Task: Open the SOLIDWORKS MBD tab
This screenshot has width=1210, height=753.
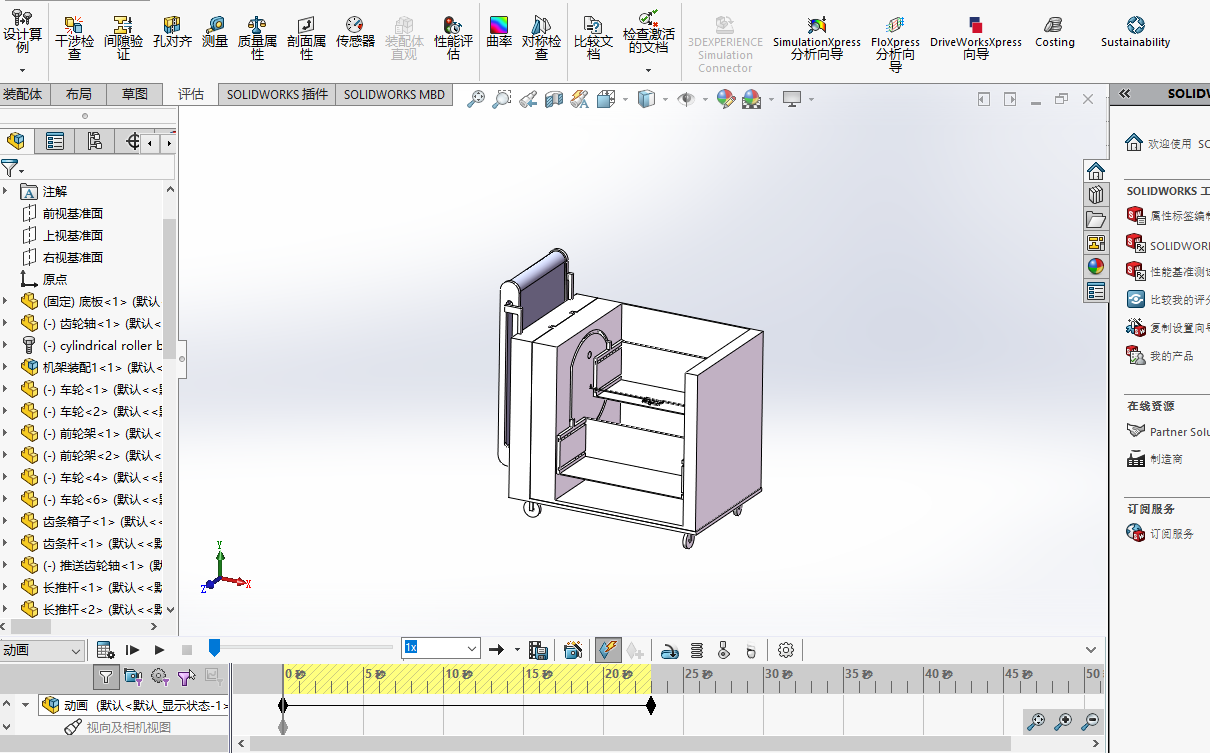Action: pos(394,95)
